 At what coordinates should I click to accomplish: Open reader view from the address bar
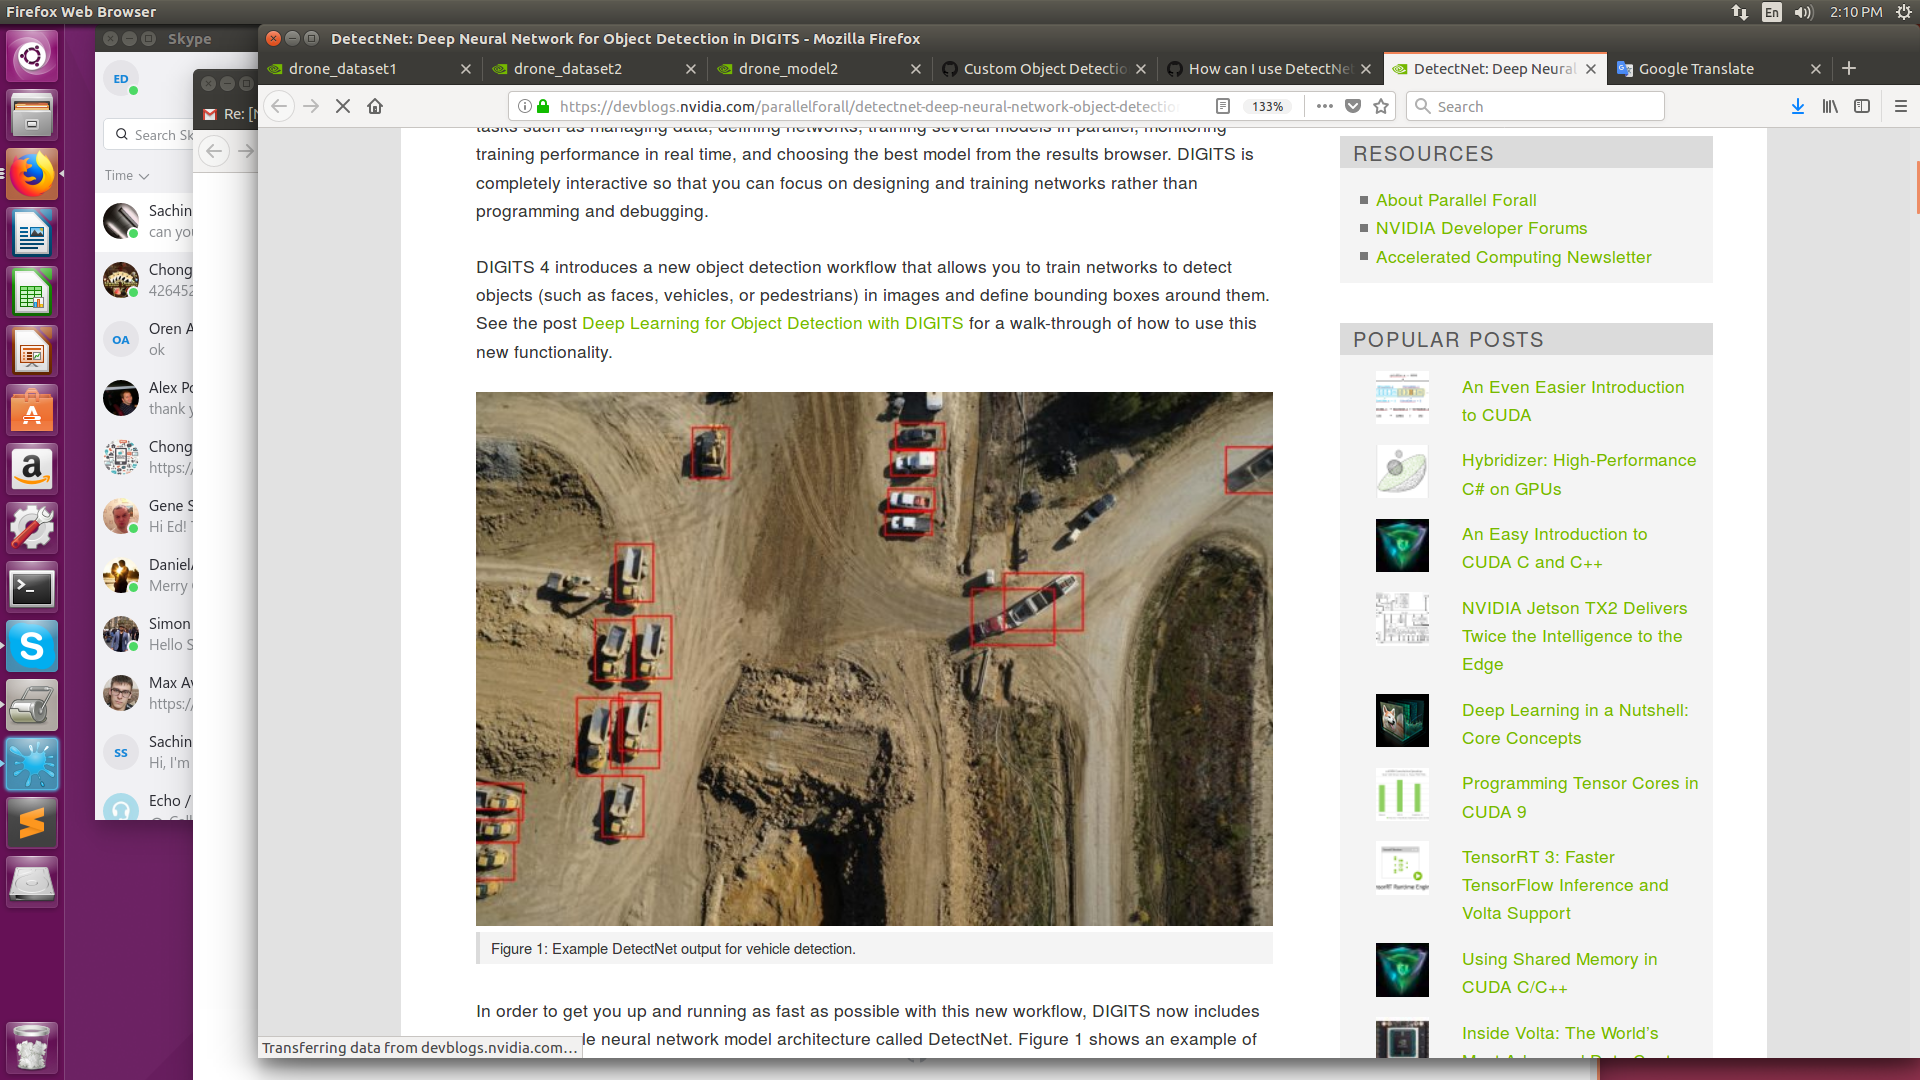point(1222,105)
